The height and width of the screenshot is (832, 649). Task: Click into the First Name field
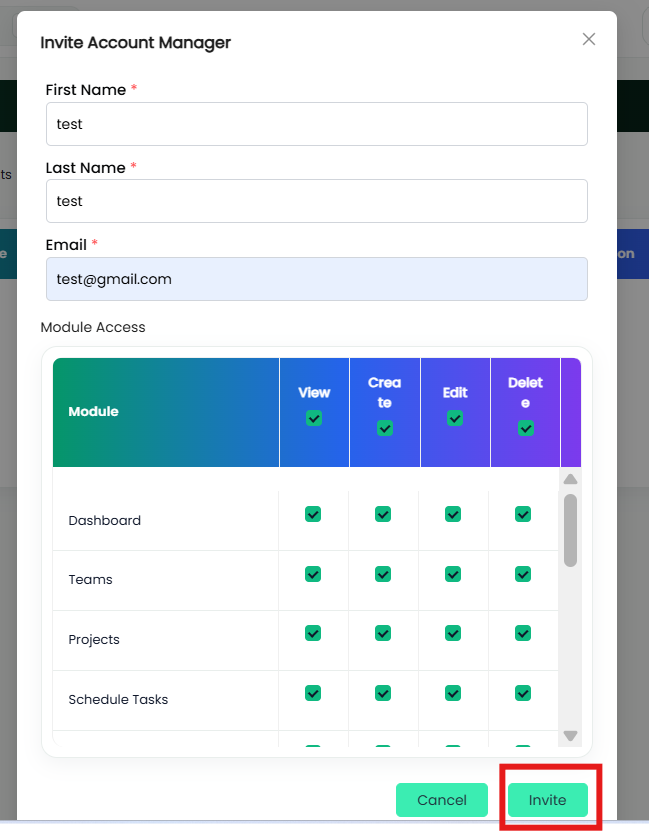coord(317,124)
